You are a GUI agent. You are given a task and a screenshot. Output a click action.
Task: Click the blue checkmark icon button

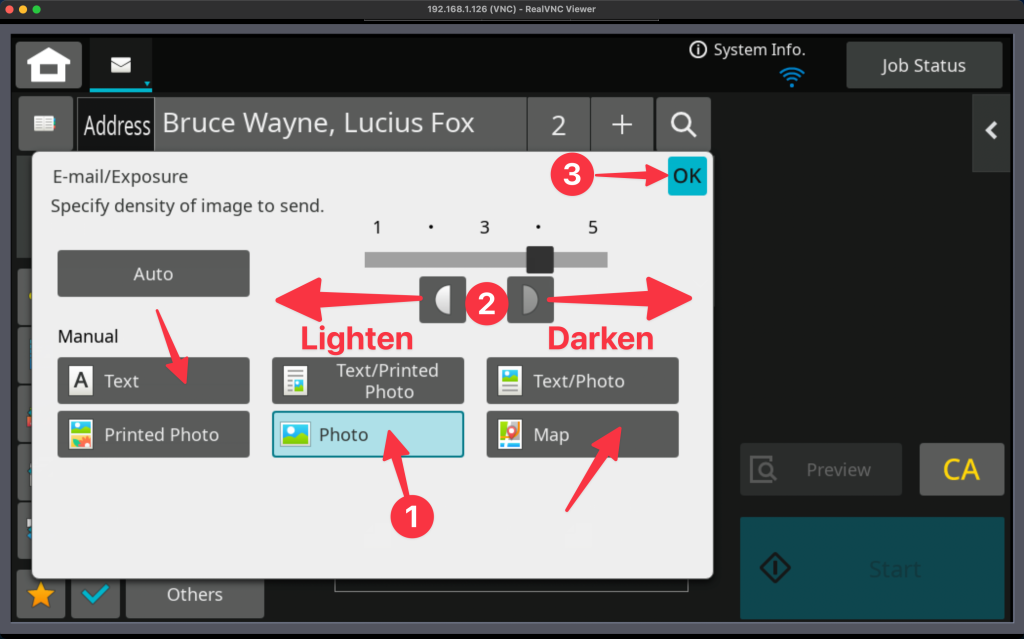tap(95, 595)
